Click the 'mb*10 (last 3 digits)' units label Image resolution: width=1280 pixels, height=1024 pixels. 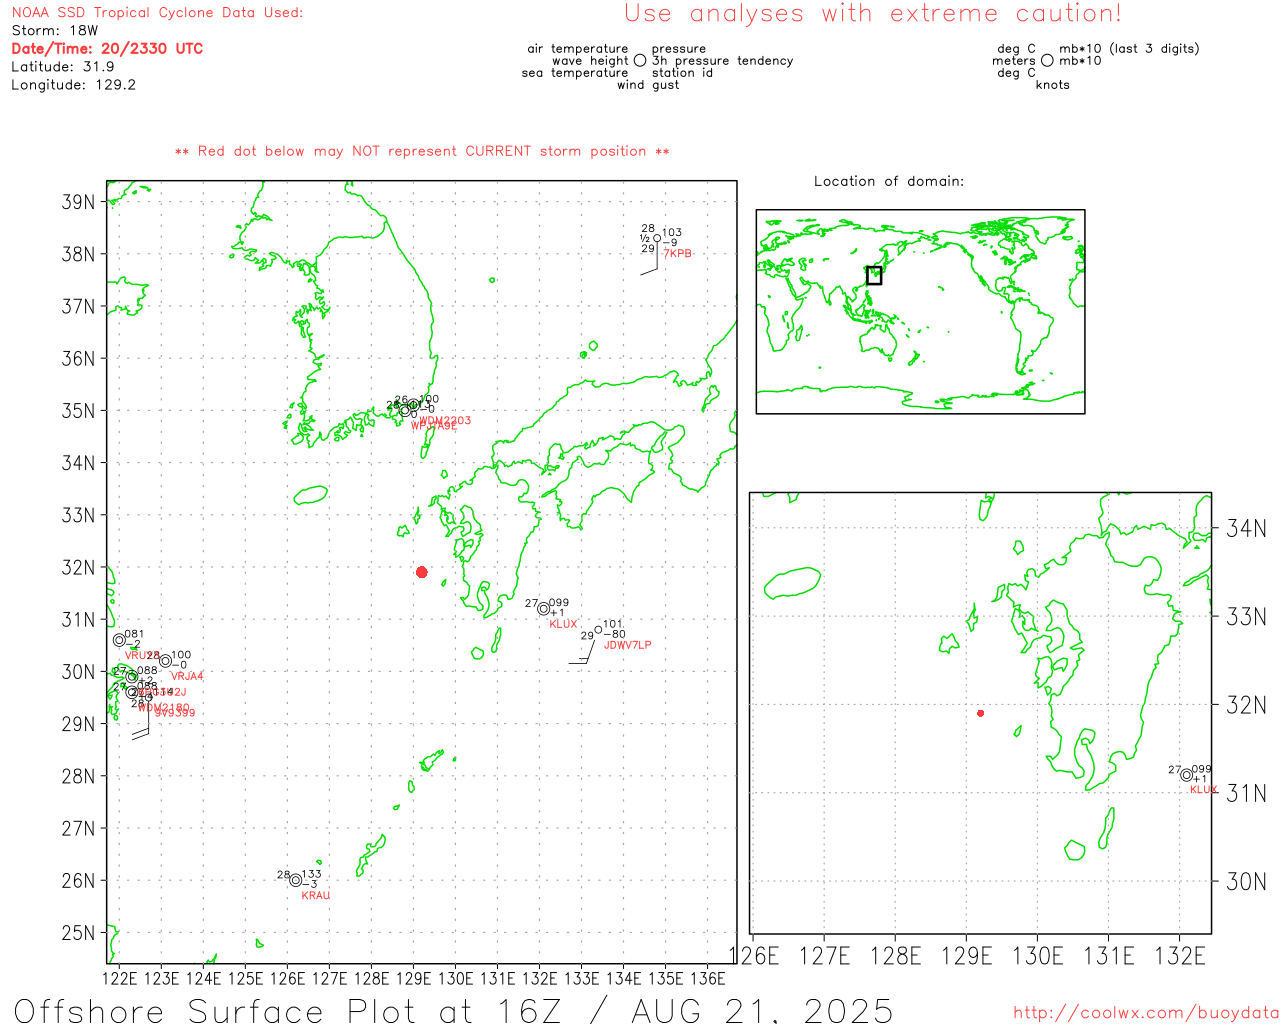point(1129,49)
